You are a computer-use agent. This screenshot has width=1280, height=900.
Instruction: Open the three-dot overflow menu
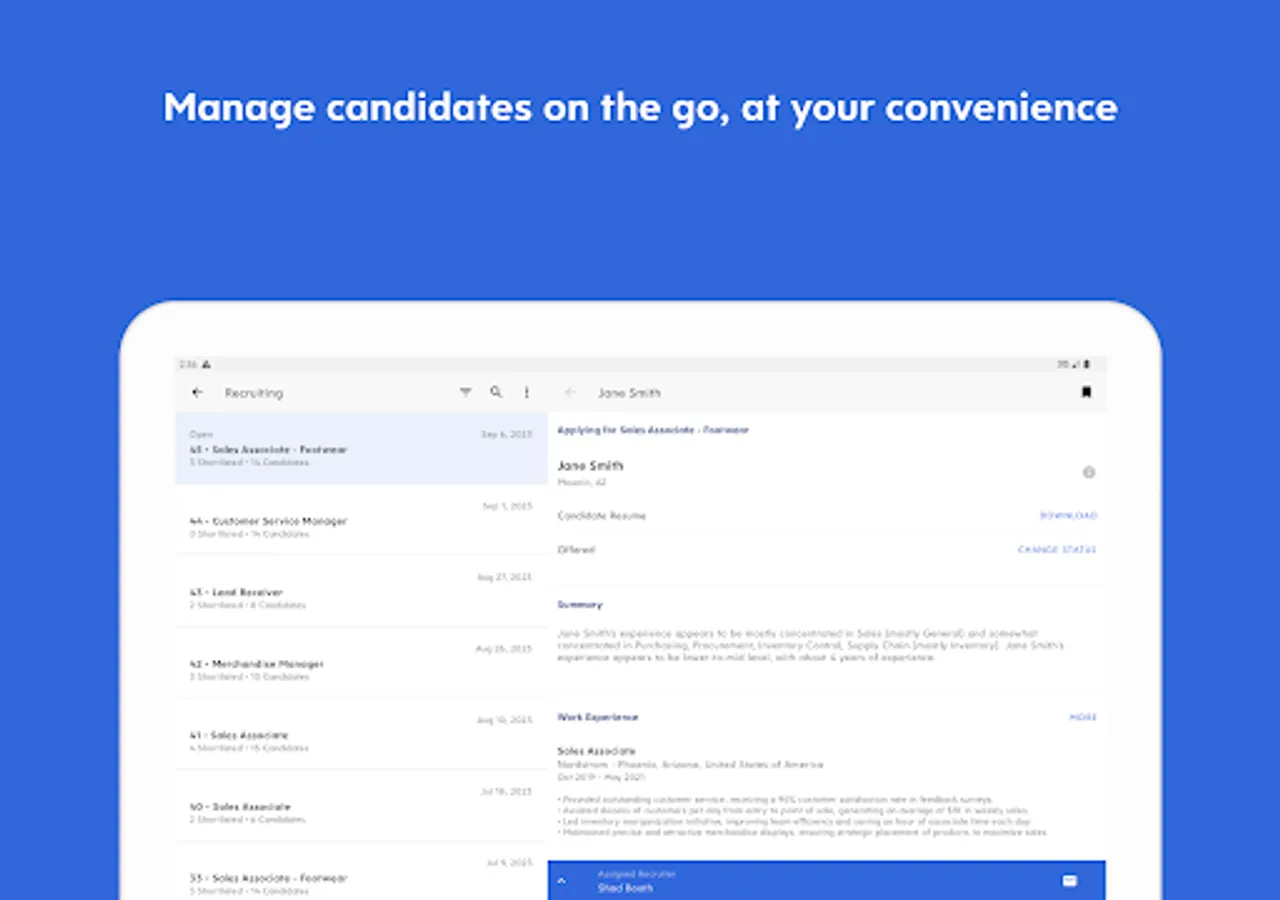[527, 393]
